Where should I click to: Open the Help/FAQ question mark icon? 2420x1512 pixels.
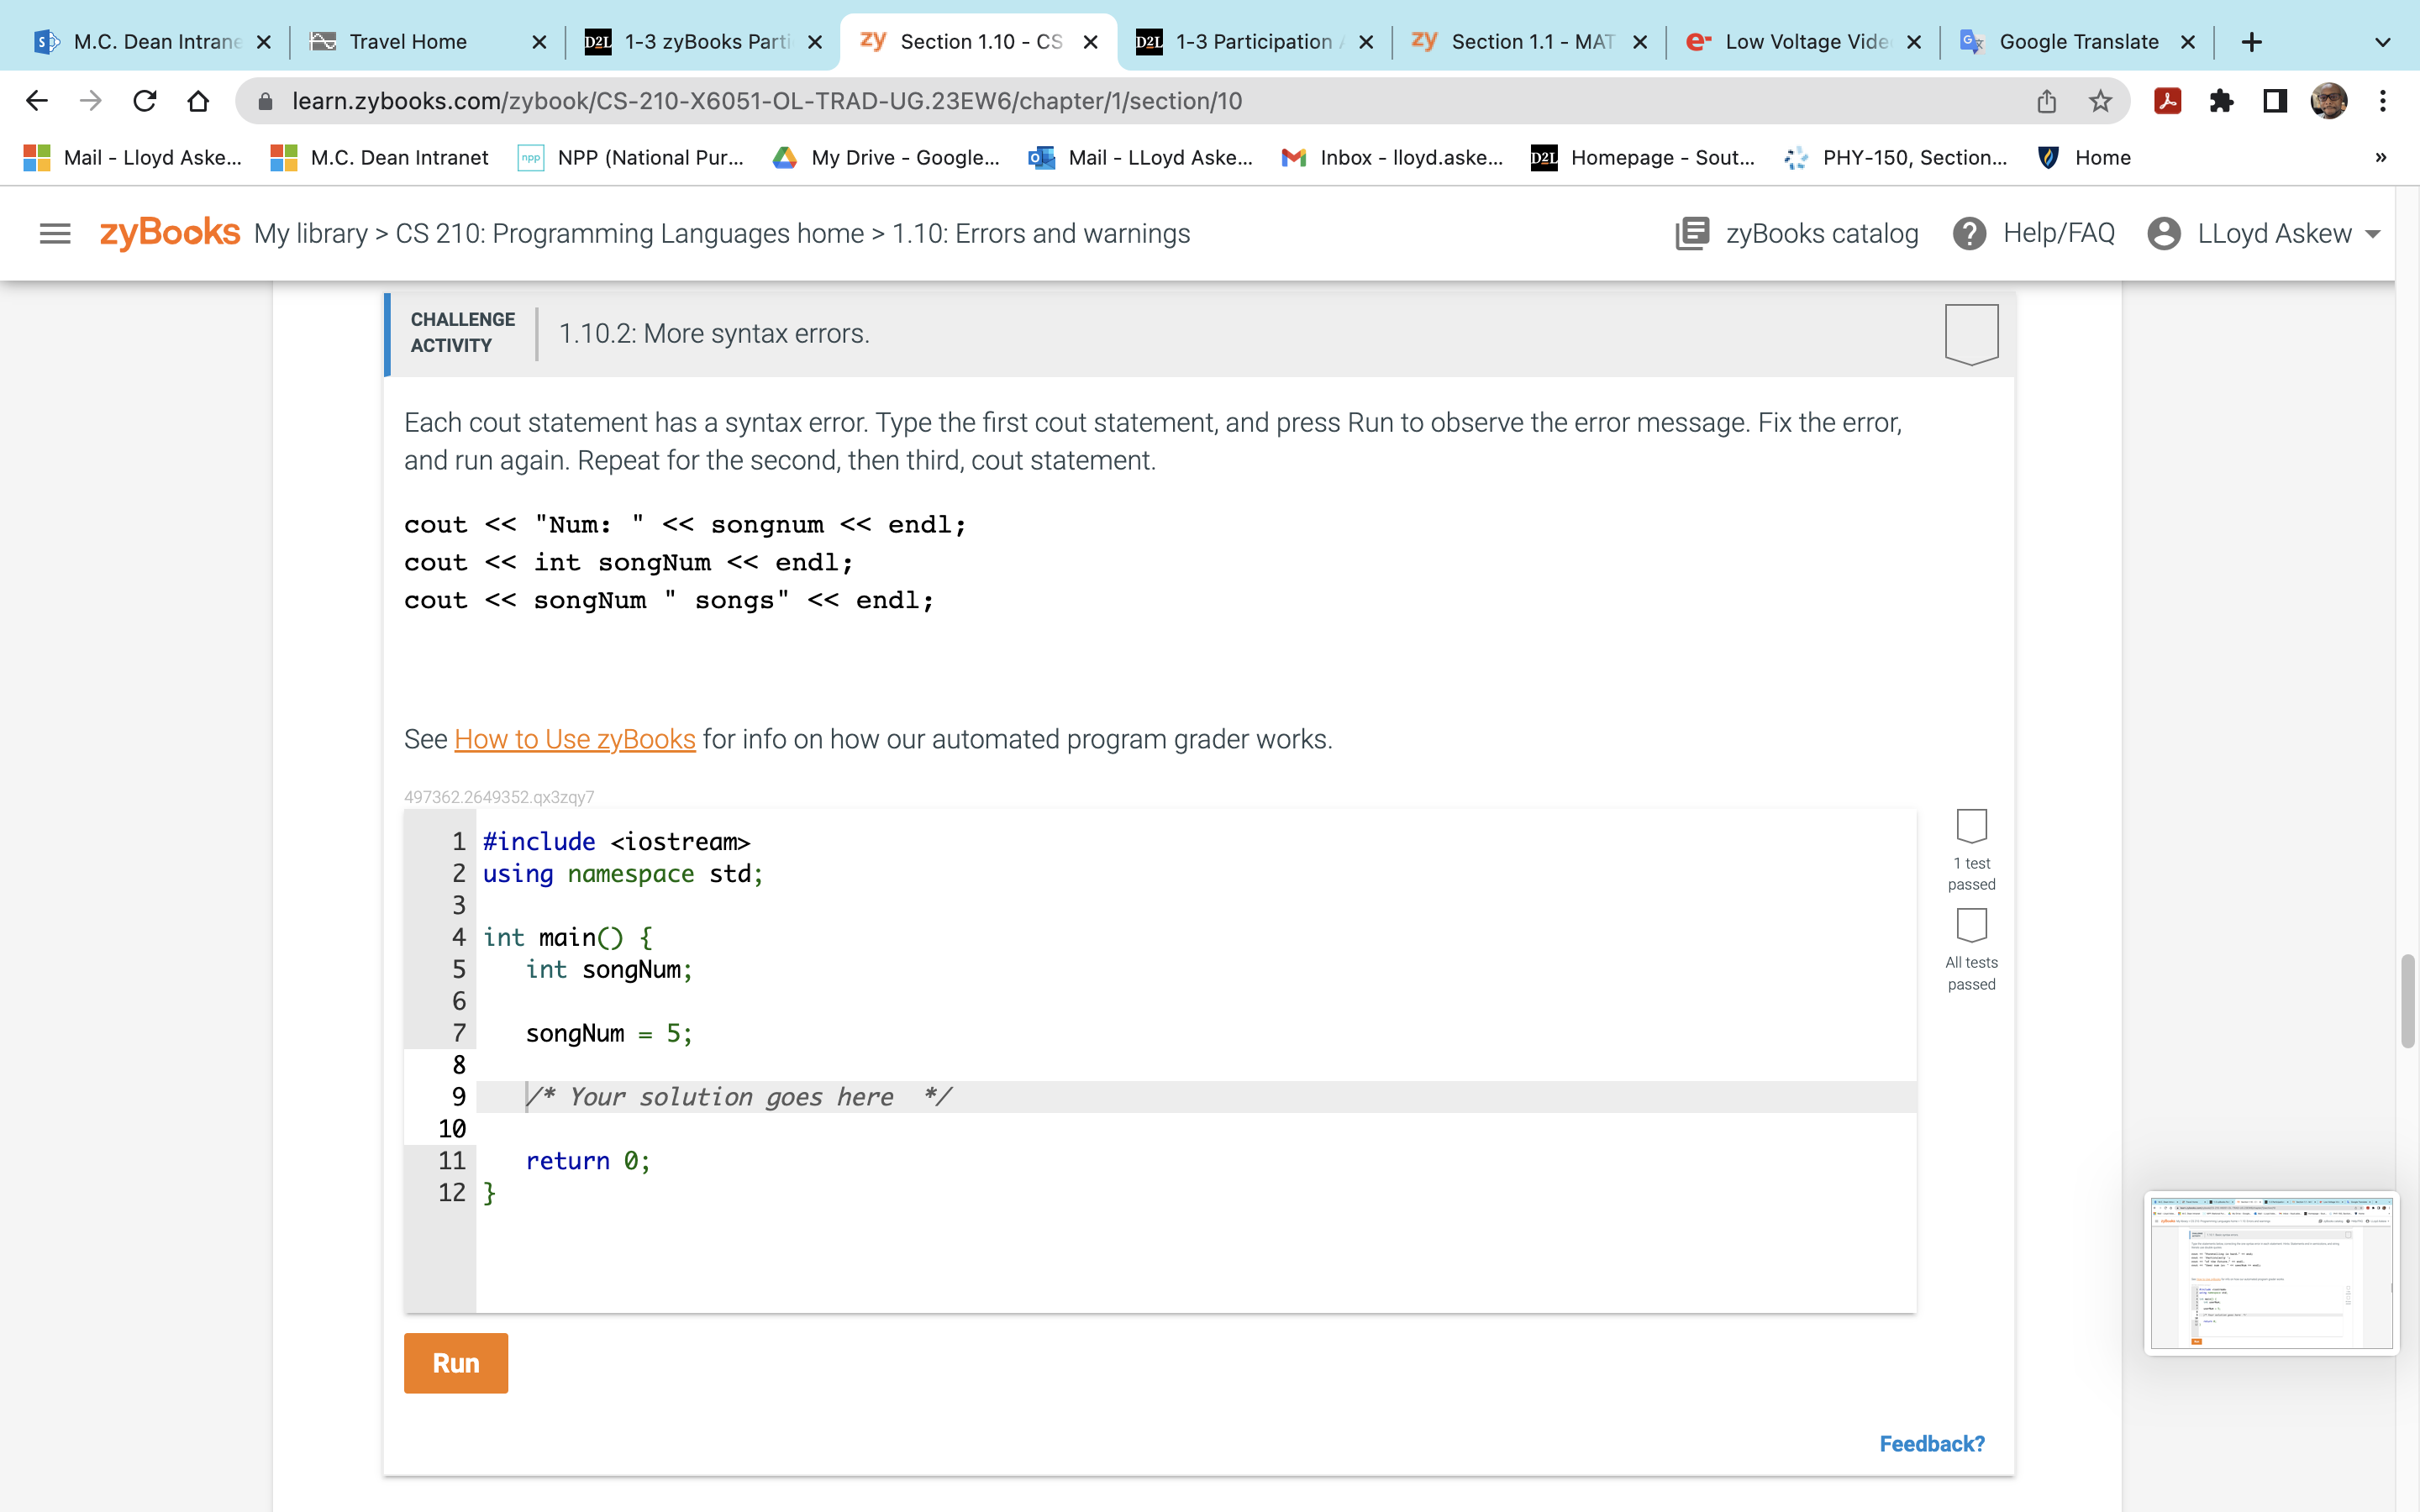1969,234
